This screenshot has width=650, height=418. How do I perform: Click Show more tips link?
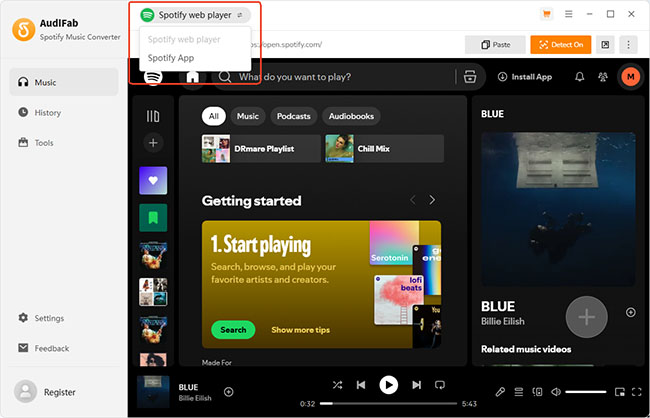click(x=301, y=330)
